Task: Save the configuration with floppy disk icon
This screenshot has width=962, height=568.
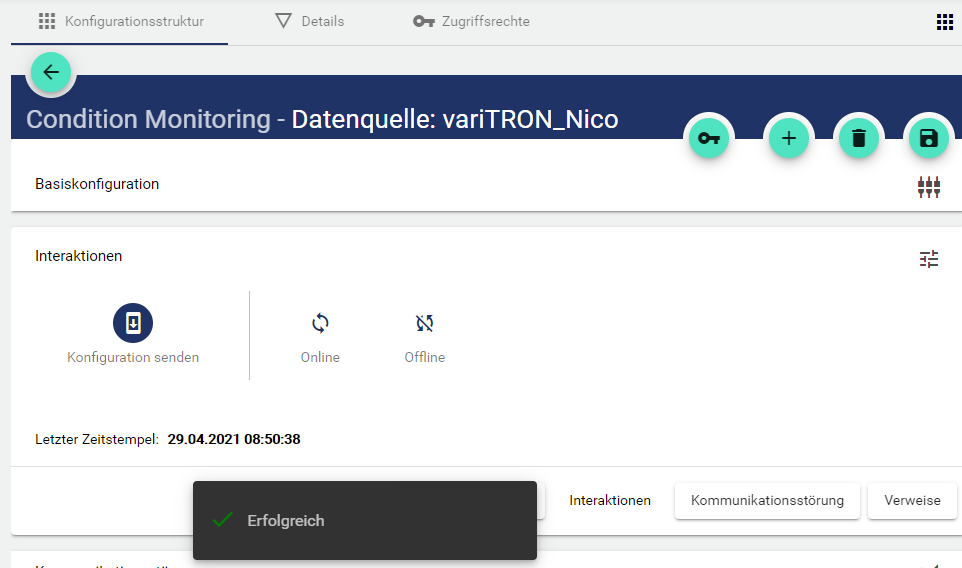Action: pyautogui.click(x=928, y=139)
